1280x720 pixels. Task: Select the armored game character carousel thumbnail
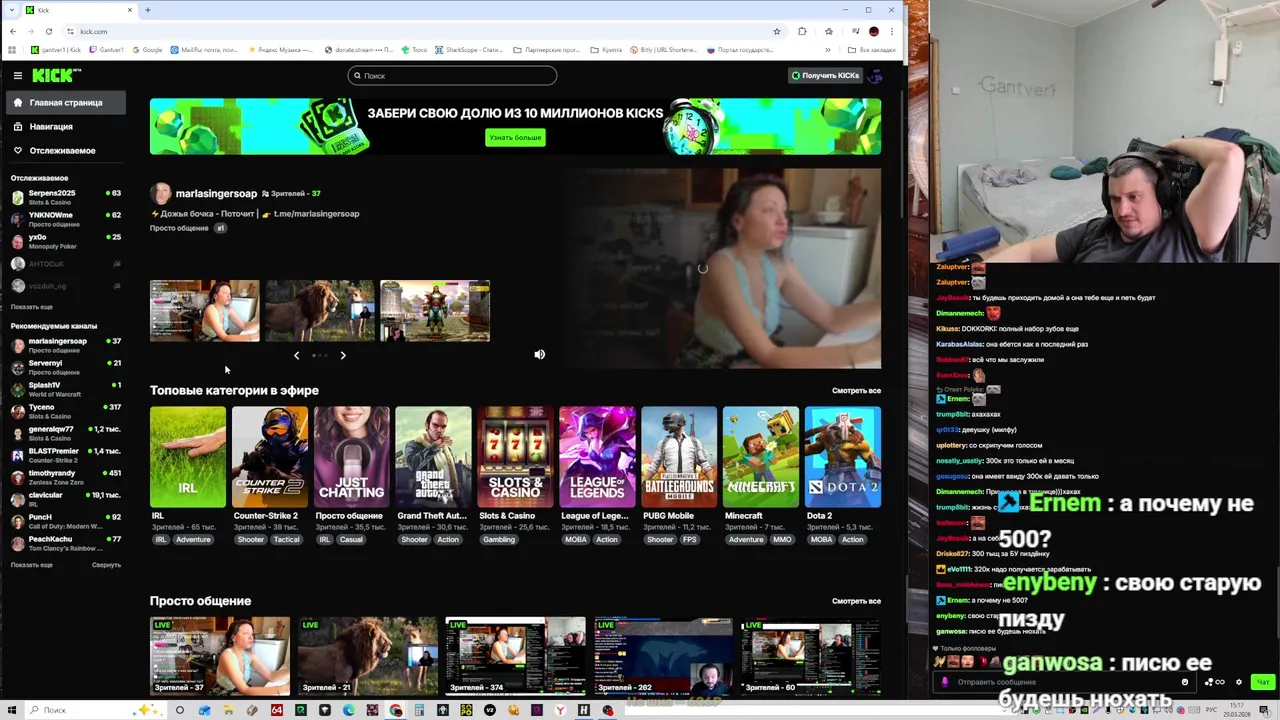click(x=435, y=311)
